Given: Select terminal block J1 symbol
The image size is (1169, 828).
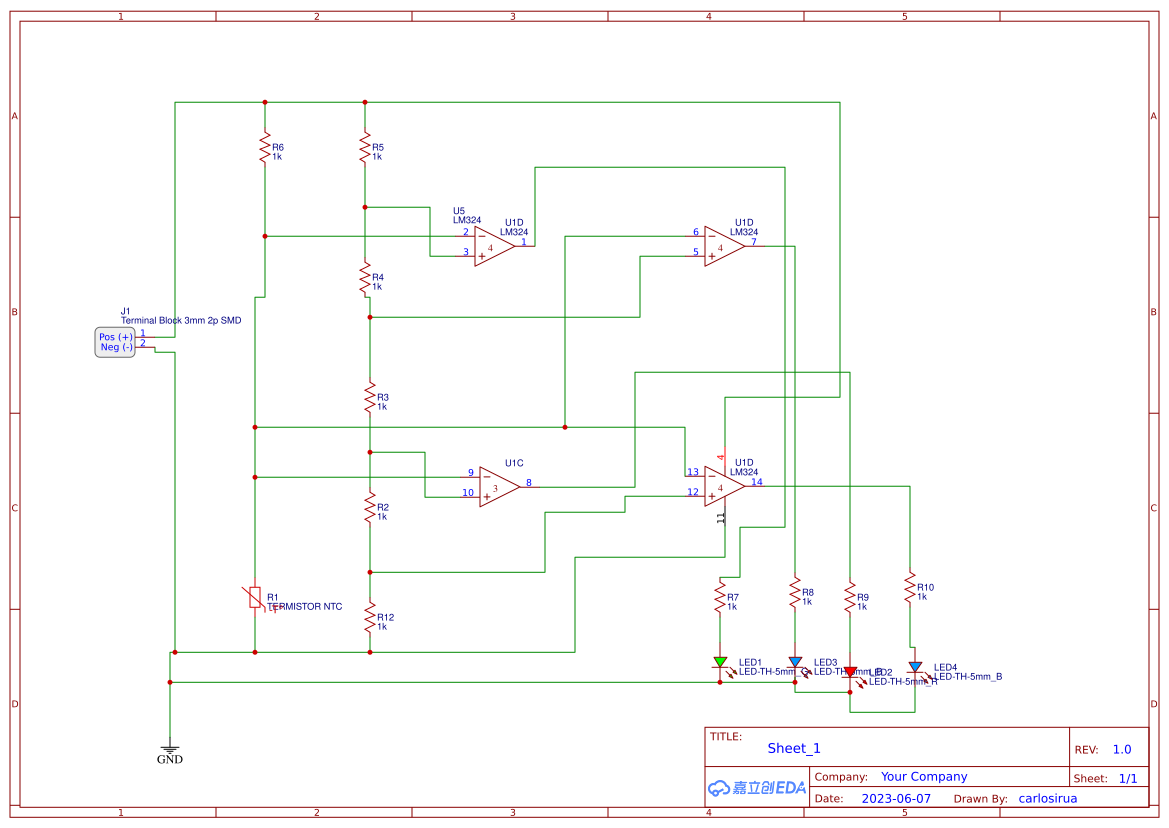Looking at the screenshot, I should pos(114,341).
